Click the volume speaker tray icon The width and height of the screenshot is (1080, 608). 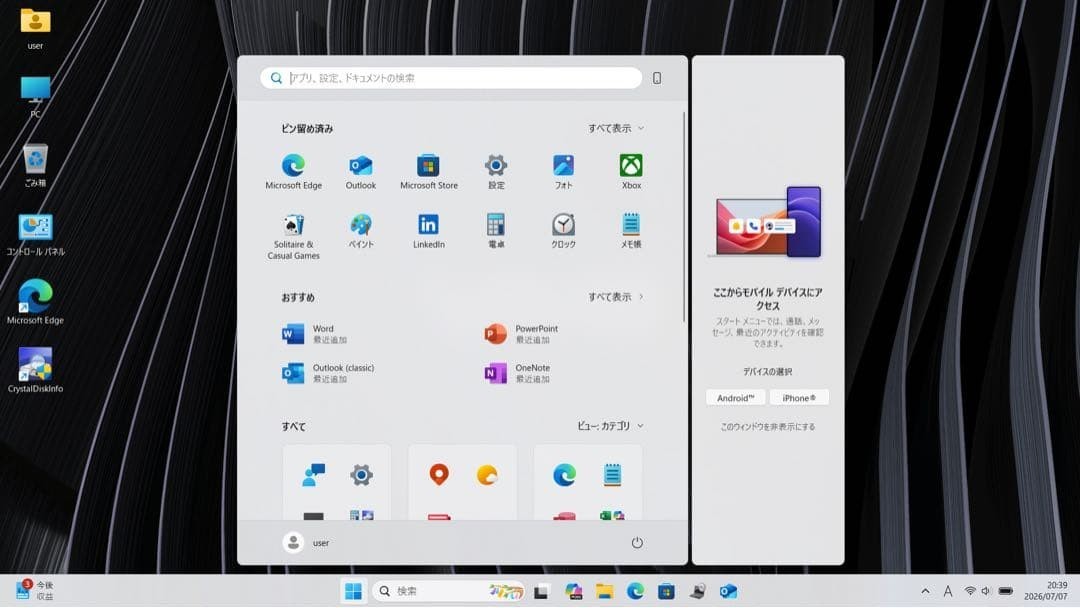coord(986,591)
